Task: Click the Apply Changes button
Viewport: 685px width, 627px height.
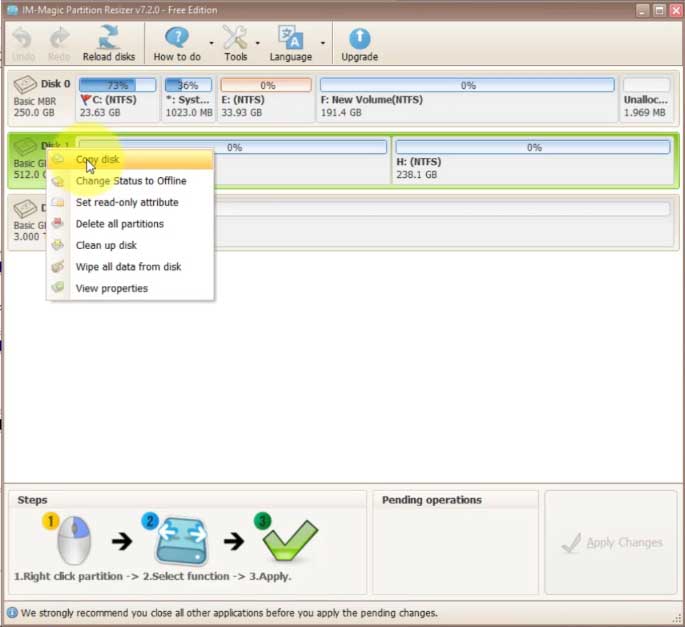Action: point(611,542)
